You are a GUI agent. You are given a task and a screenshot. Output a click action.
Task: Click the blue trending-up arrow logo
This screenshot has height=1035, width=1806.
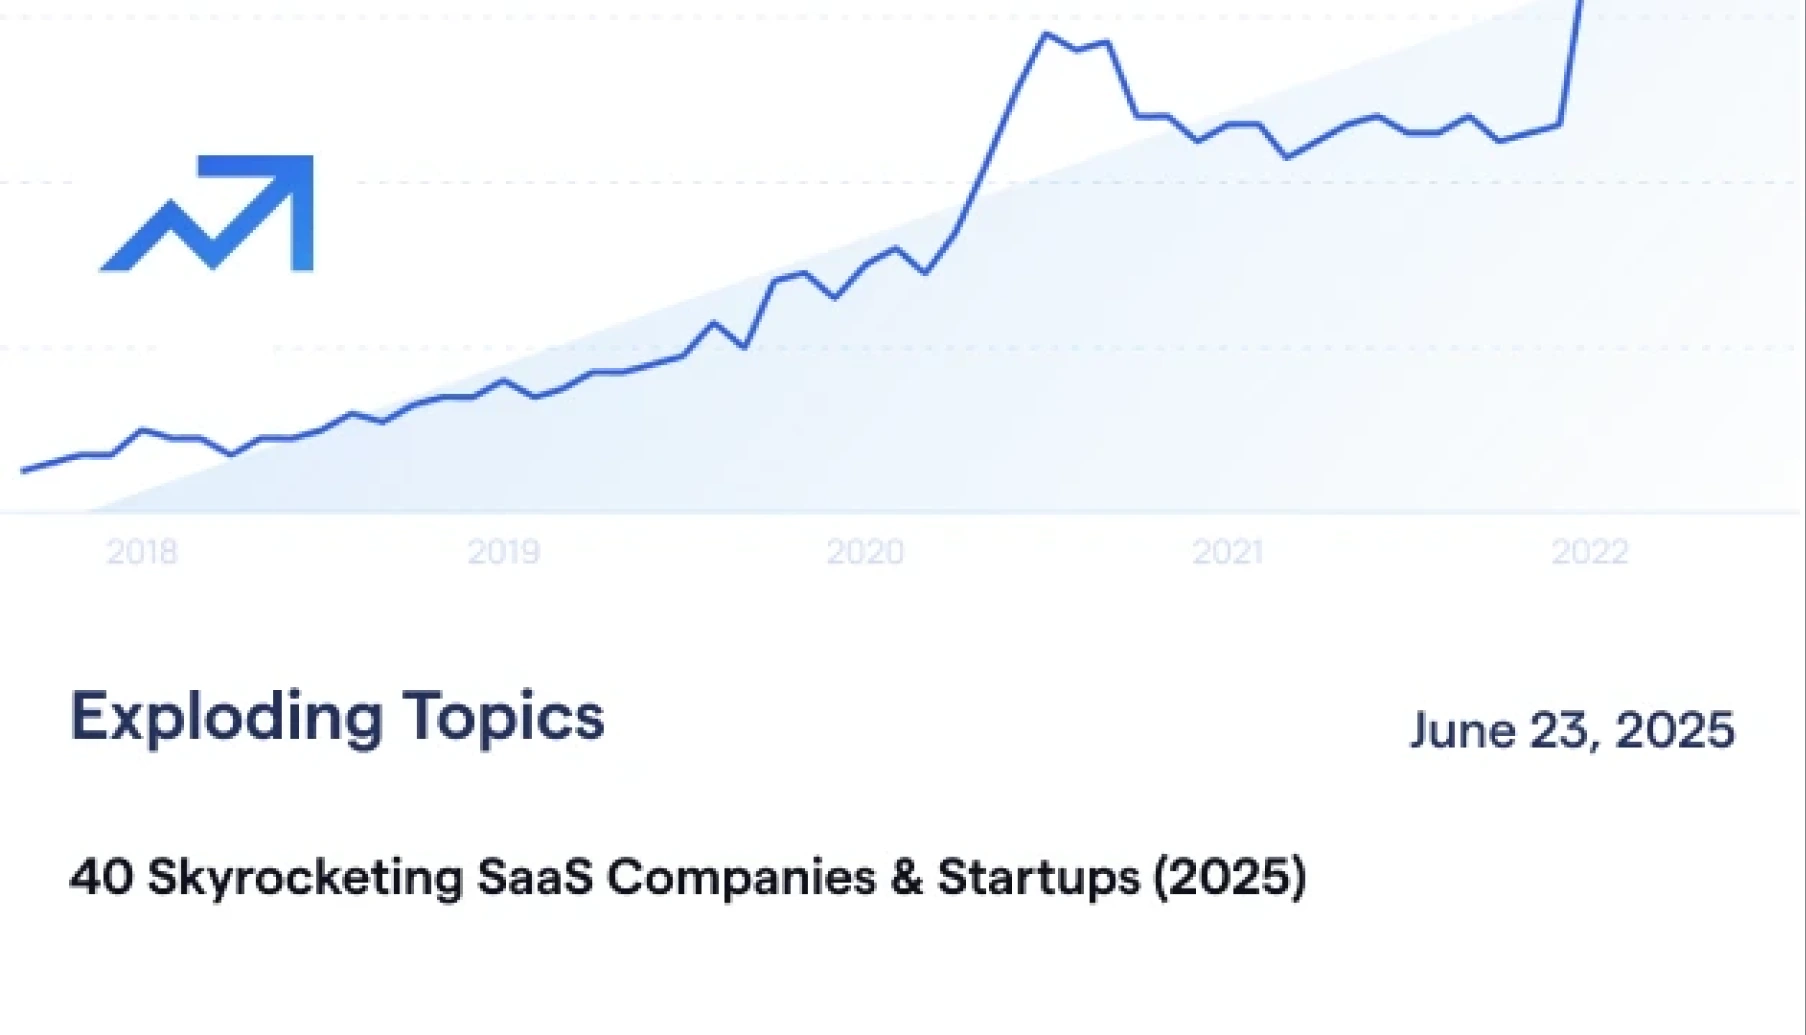[x=208, y=213]
